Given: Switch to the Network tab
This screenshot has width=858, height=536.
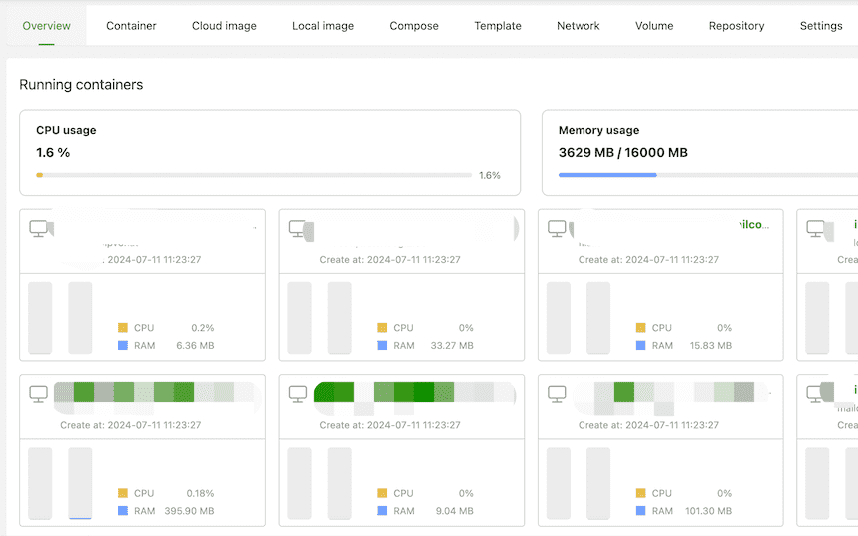Looking at the screenshot, I should tap(578, 26).
